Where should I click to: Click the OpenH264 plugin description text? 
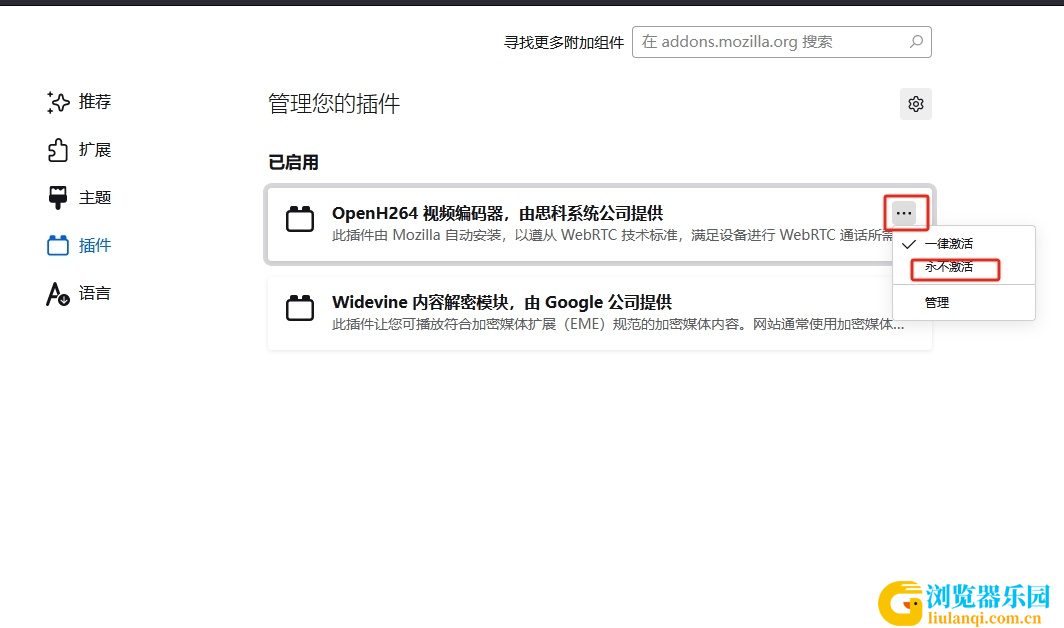[x=612, y=236]
